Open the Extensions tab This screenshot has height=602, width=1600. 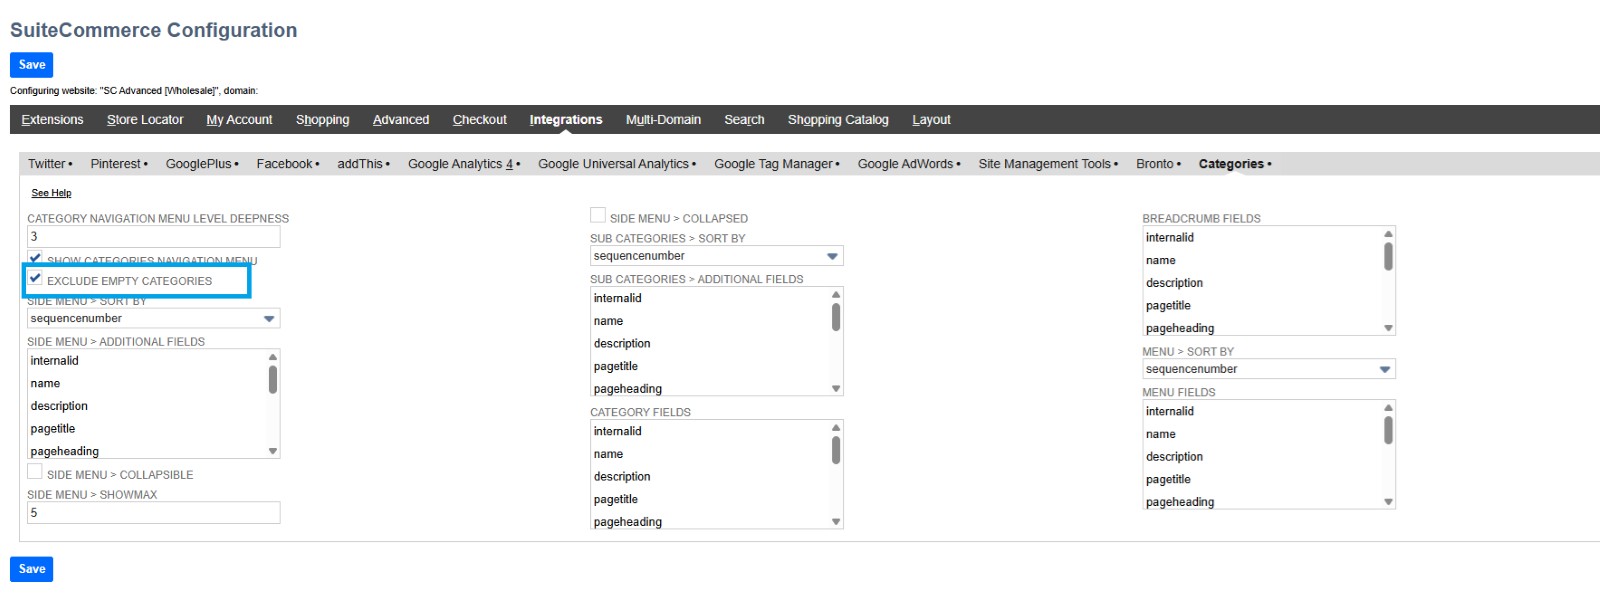coord(52,120)
